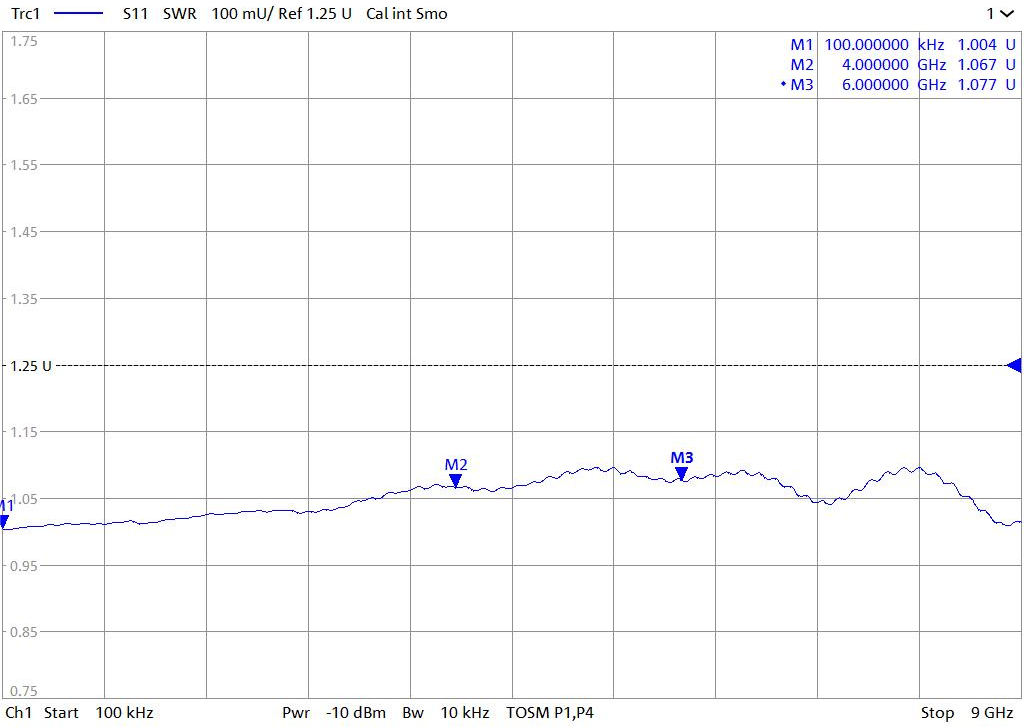The image size is (1024, 727).
Task: Change the SWR trace format
Action: (x=180, y=14)
